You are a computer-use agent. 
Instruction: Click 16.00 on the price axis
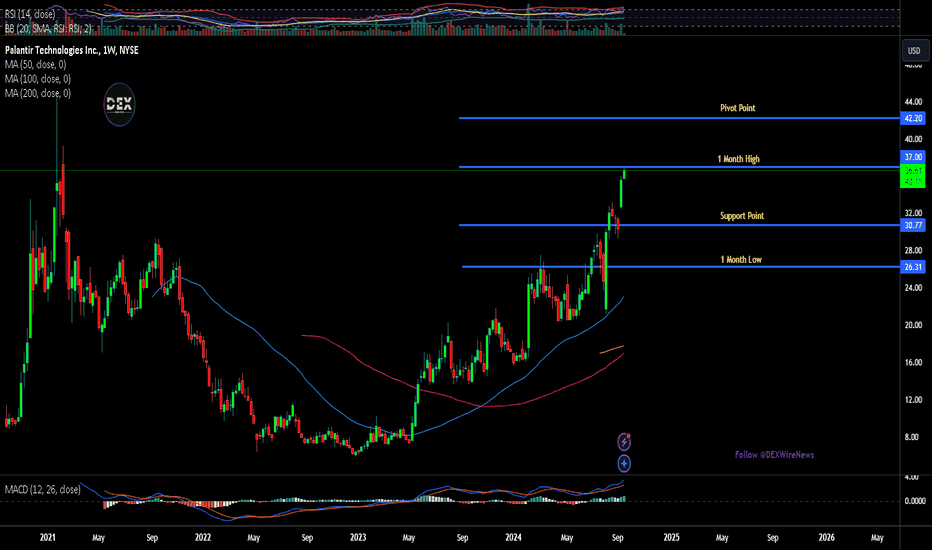913,363
